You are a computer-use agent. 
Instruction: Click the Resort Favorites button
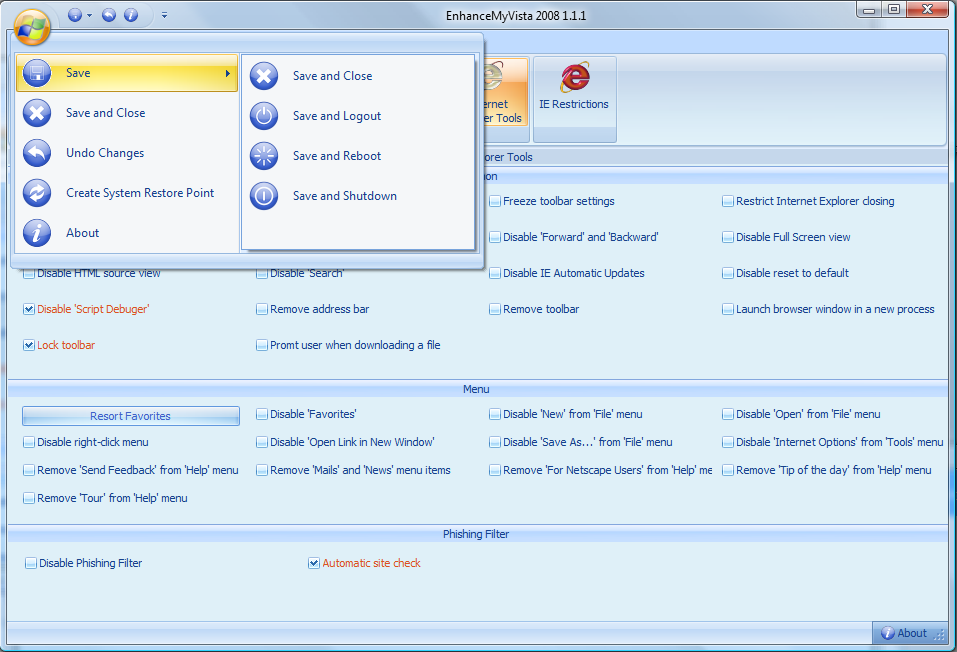(131, 416)
